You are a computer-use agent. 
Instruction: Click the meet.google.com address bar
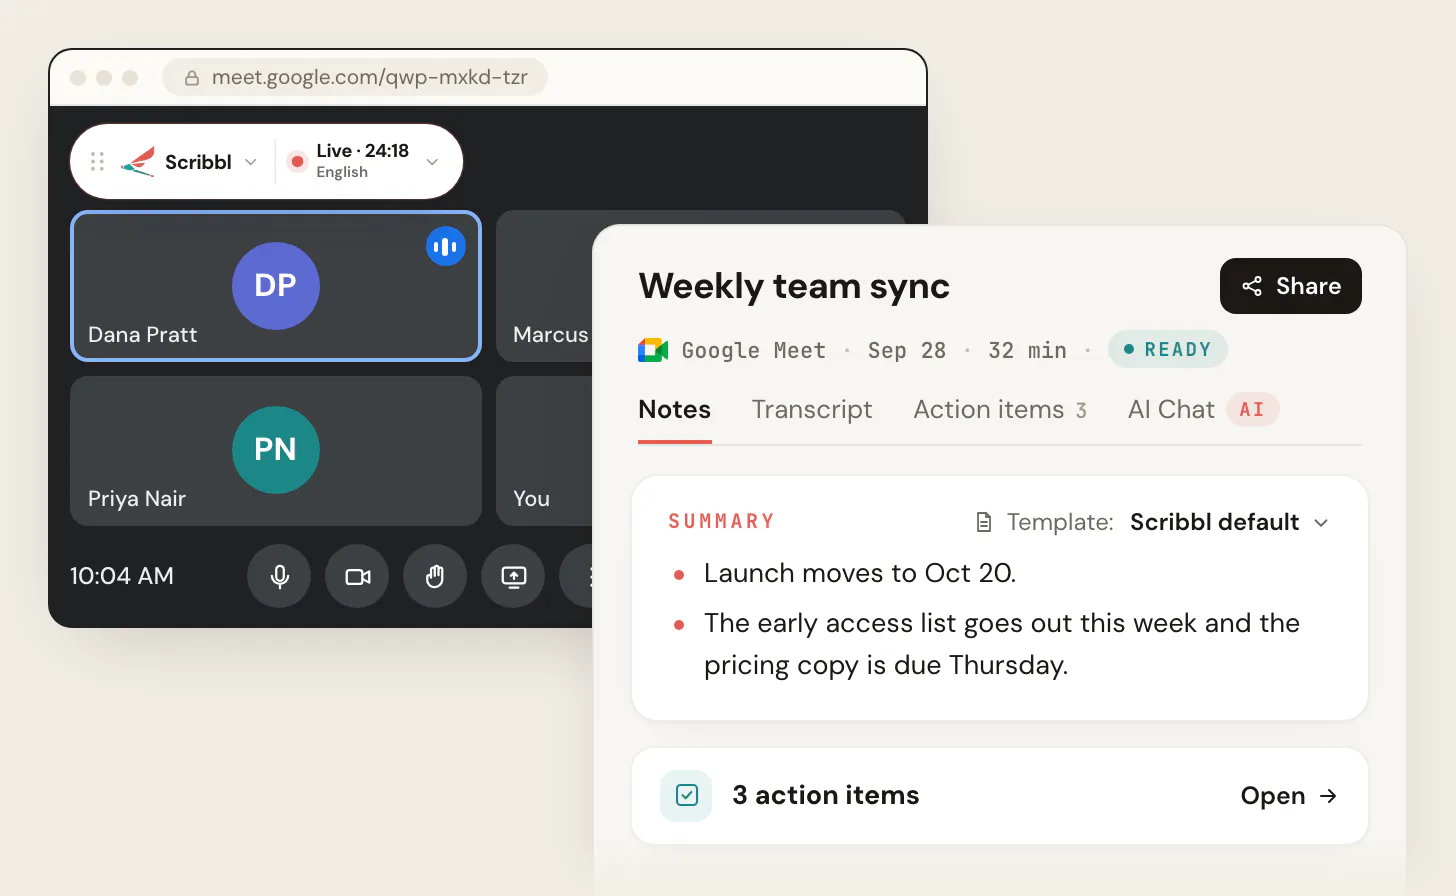coord(355,77)
